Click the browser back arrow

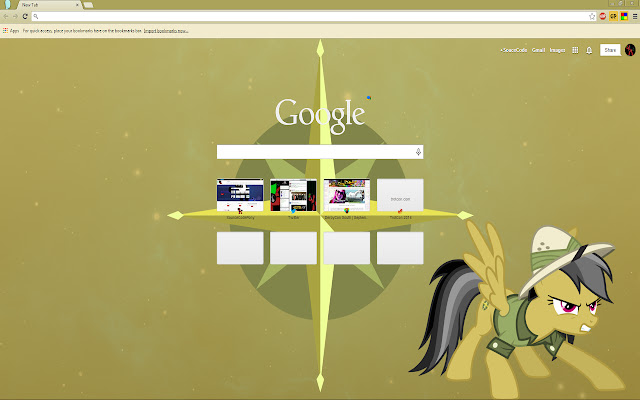tap(6, 16)
